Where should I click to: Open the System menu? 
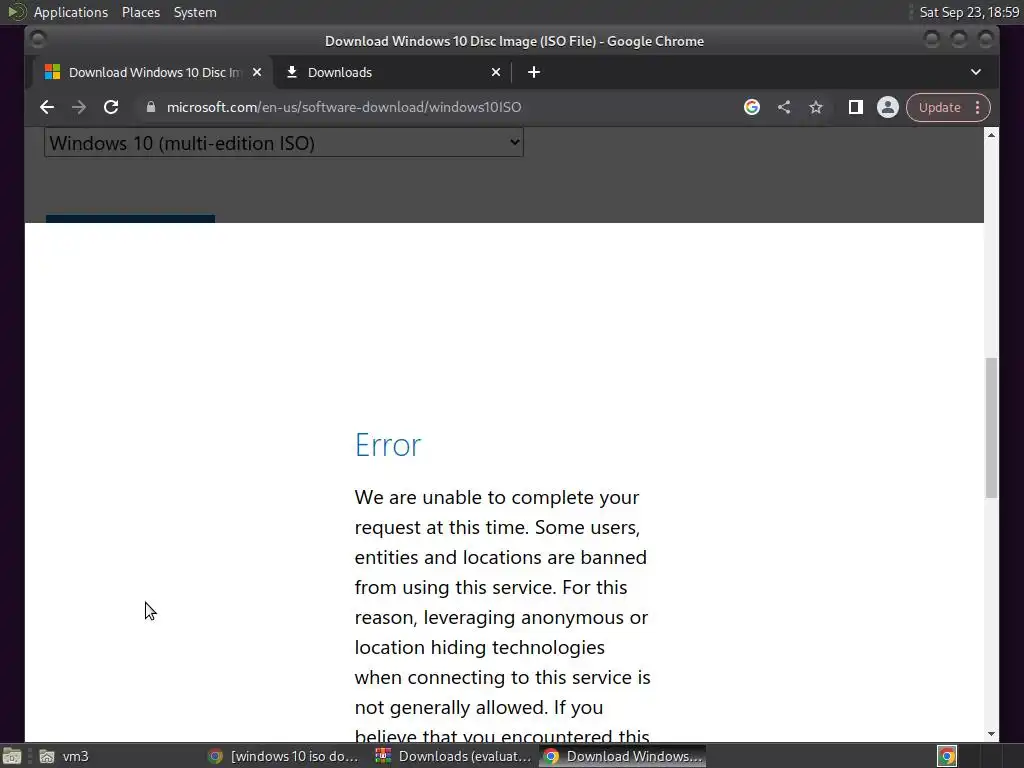[x=195, y=12]
